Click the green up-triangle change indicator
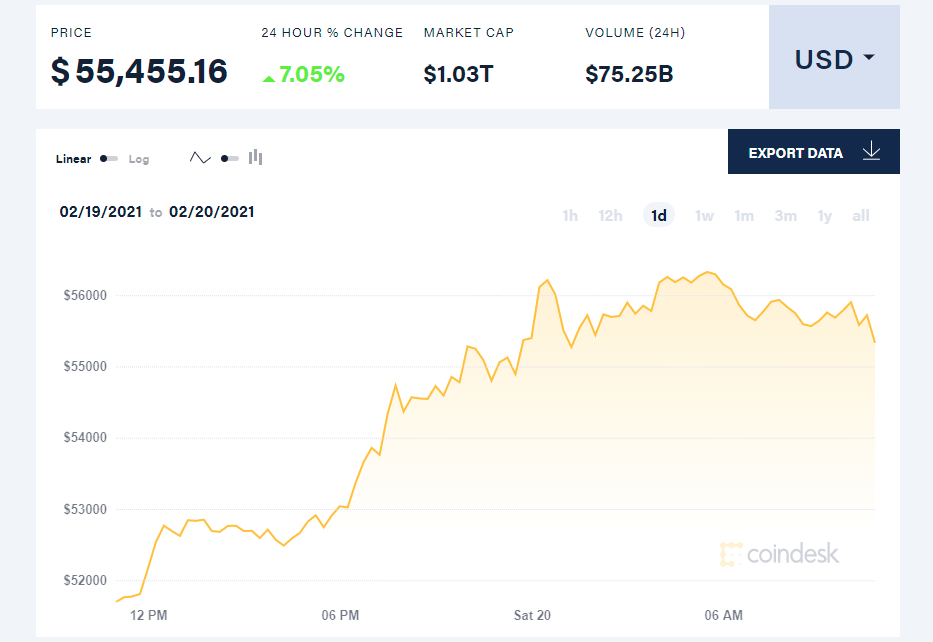 click(269, 76)
